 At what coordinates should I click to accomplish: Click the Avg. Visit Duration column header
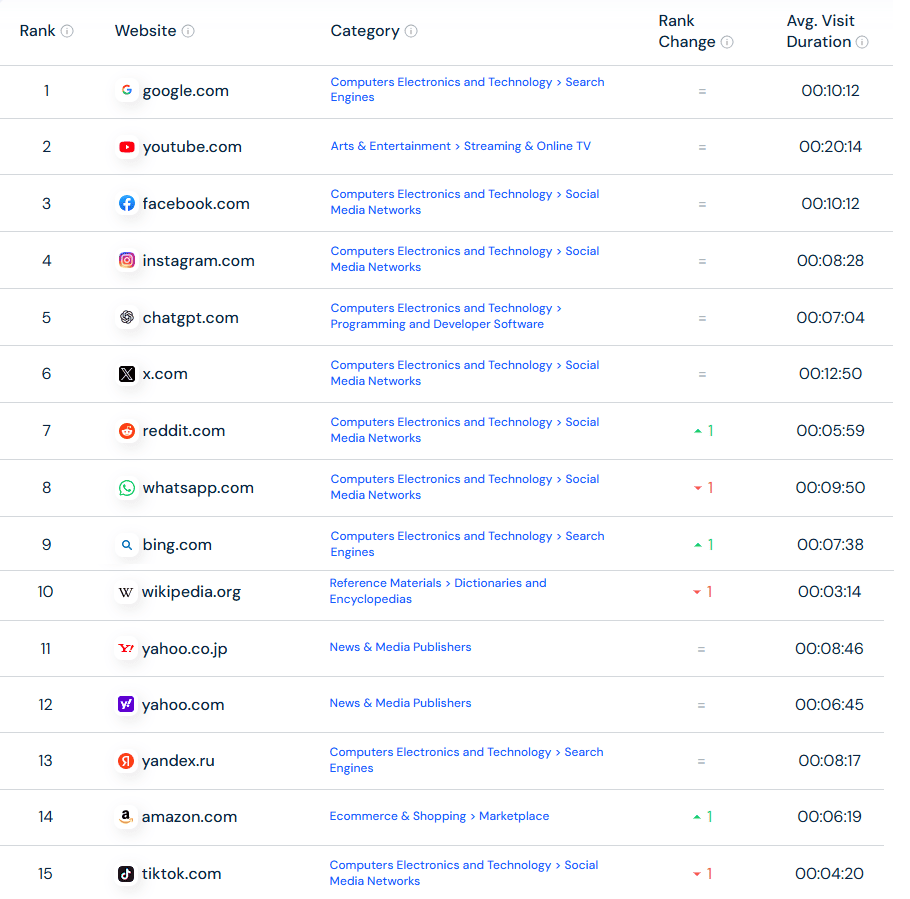click(x=820, y=31)
